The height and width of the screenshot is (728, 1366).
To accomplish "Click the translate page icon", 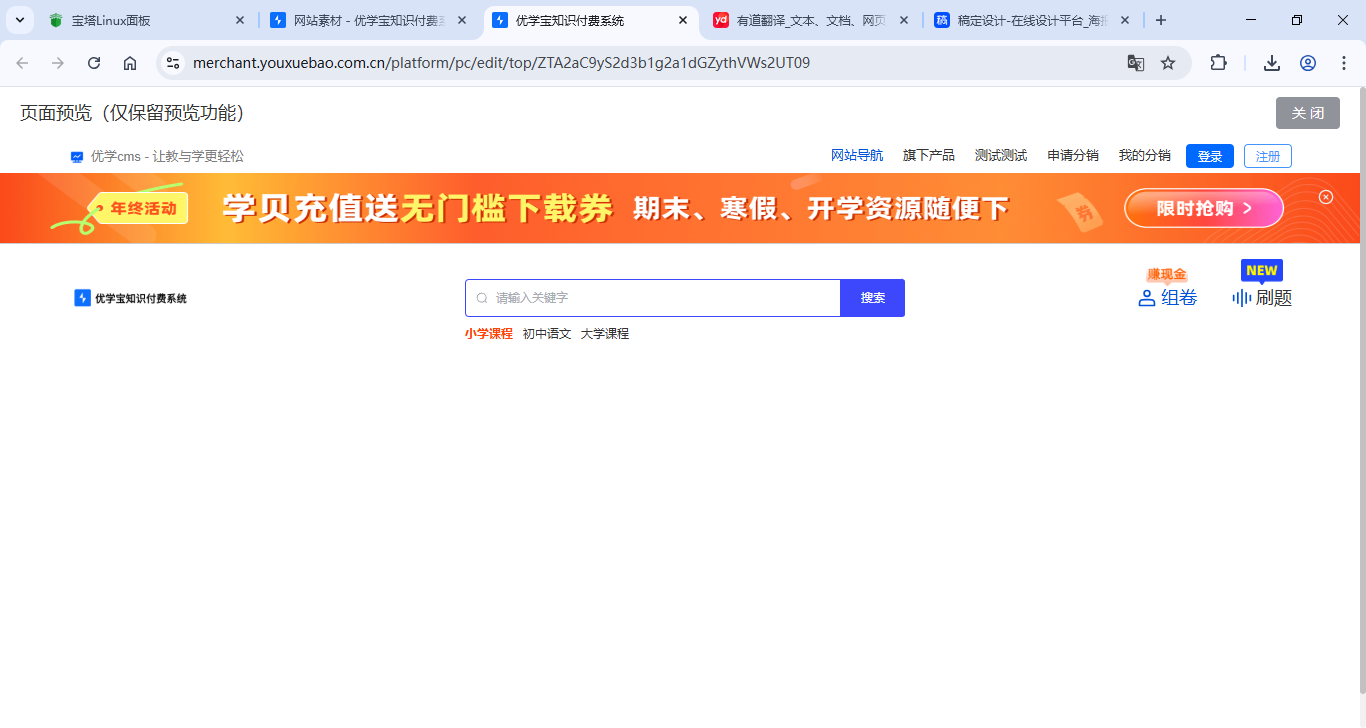I will click(1136, 63).
